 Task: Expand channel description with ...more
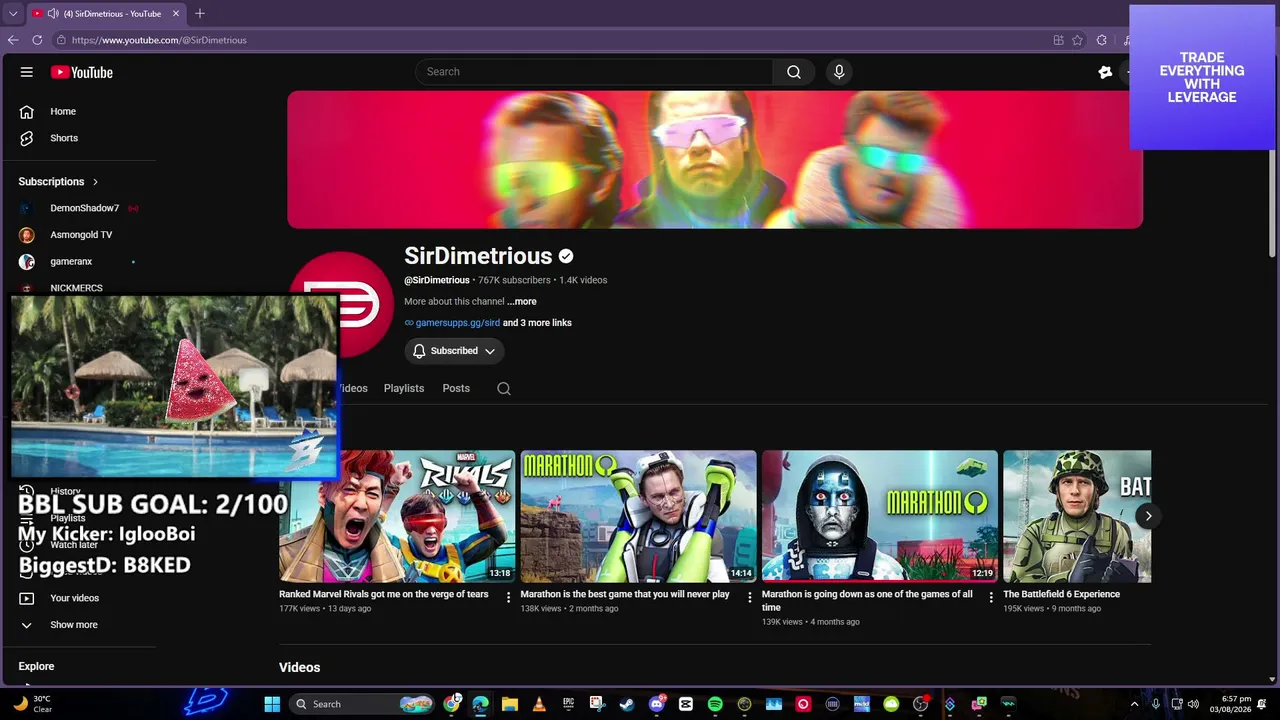pos(521,301)
